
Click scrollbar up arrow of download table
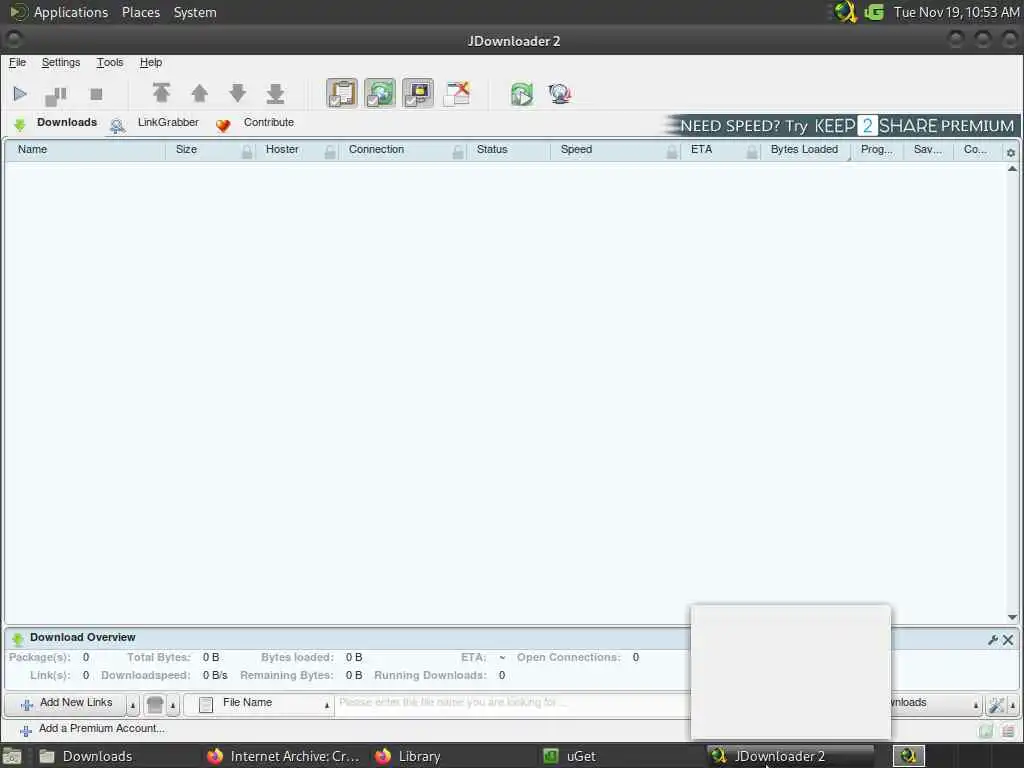coord(1012,169)
